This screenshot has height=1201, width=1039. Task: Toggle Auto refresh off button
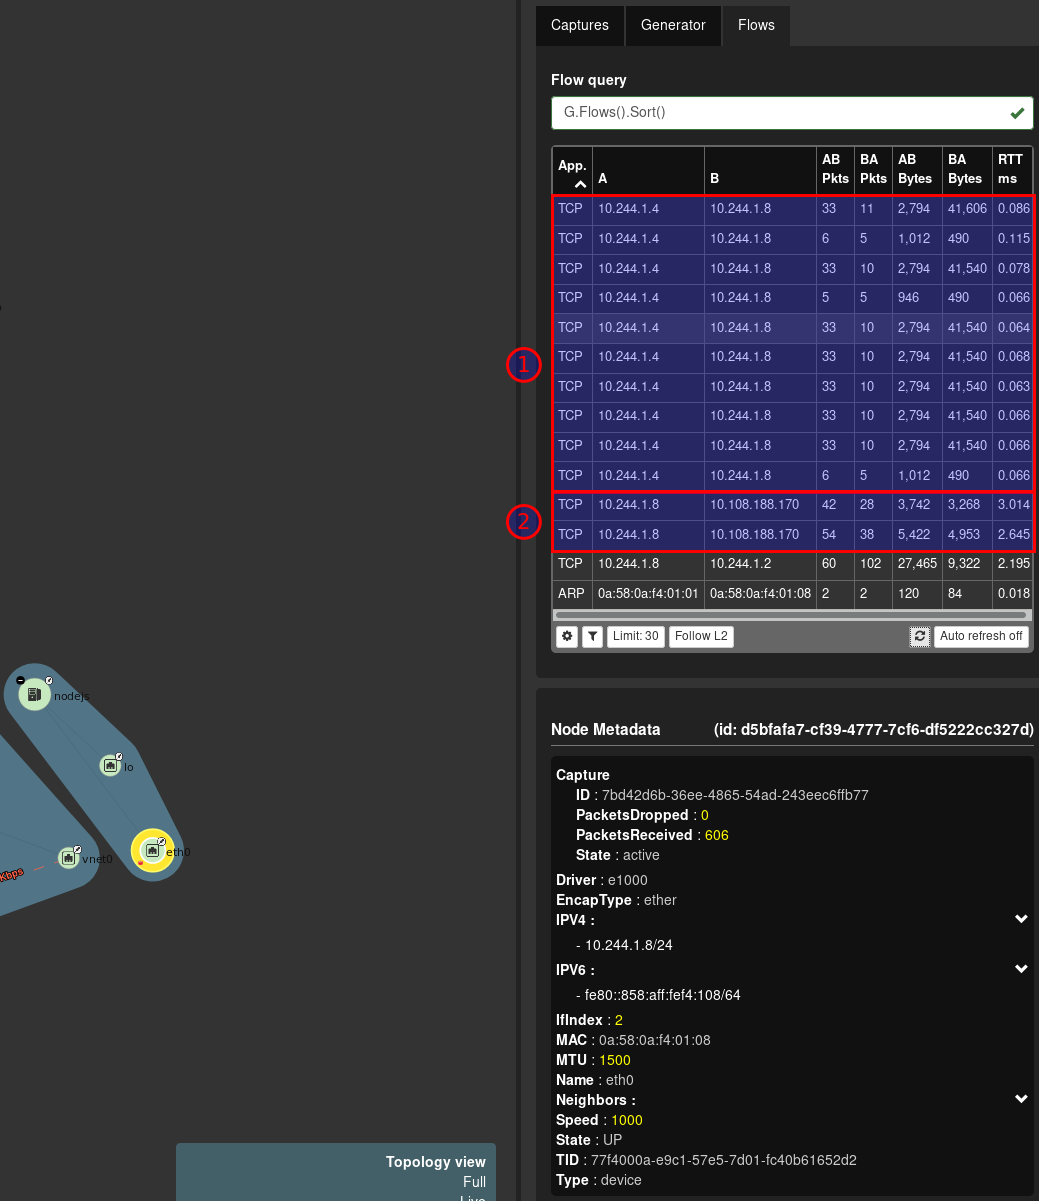tap(980, 636)
